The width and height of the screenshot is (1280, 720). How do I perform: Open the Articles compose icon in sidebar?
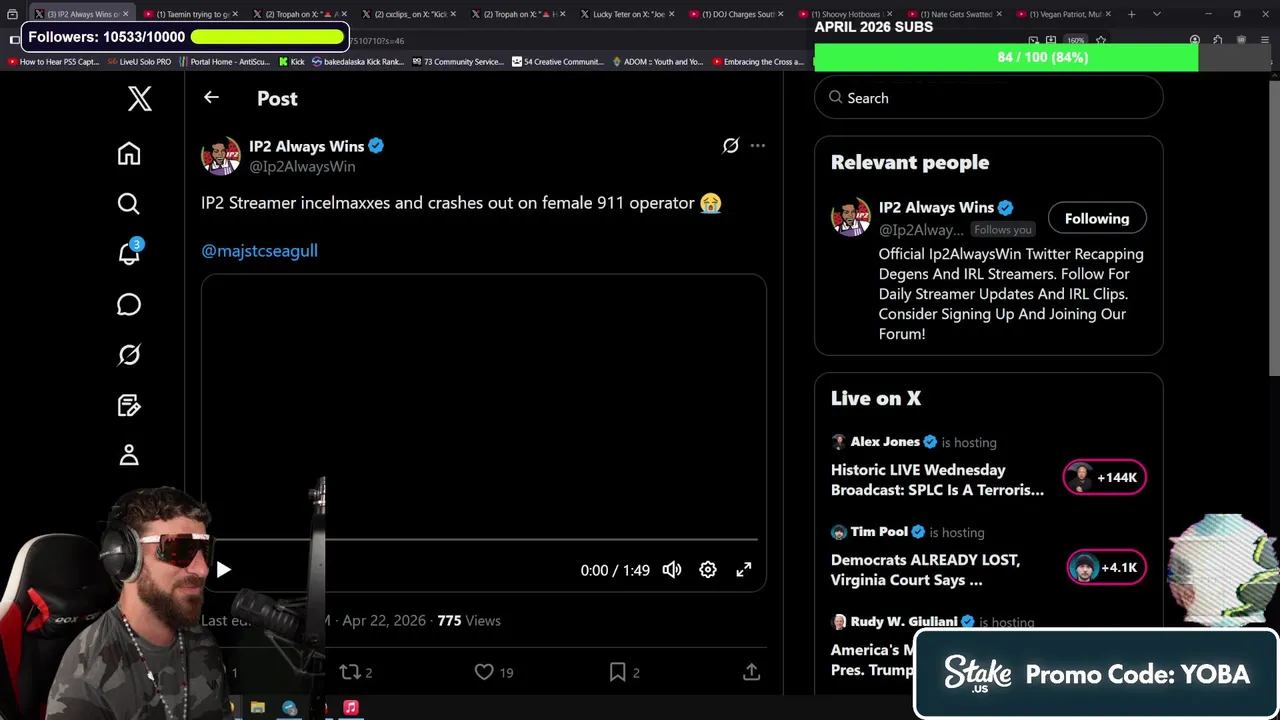[x=129, y=405]
